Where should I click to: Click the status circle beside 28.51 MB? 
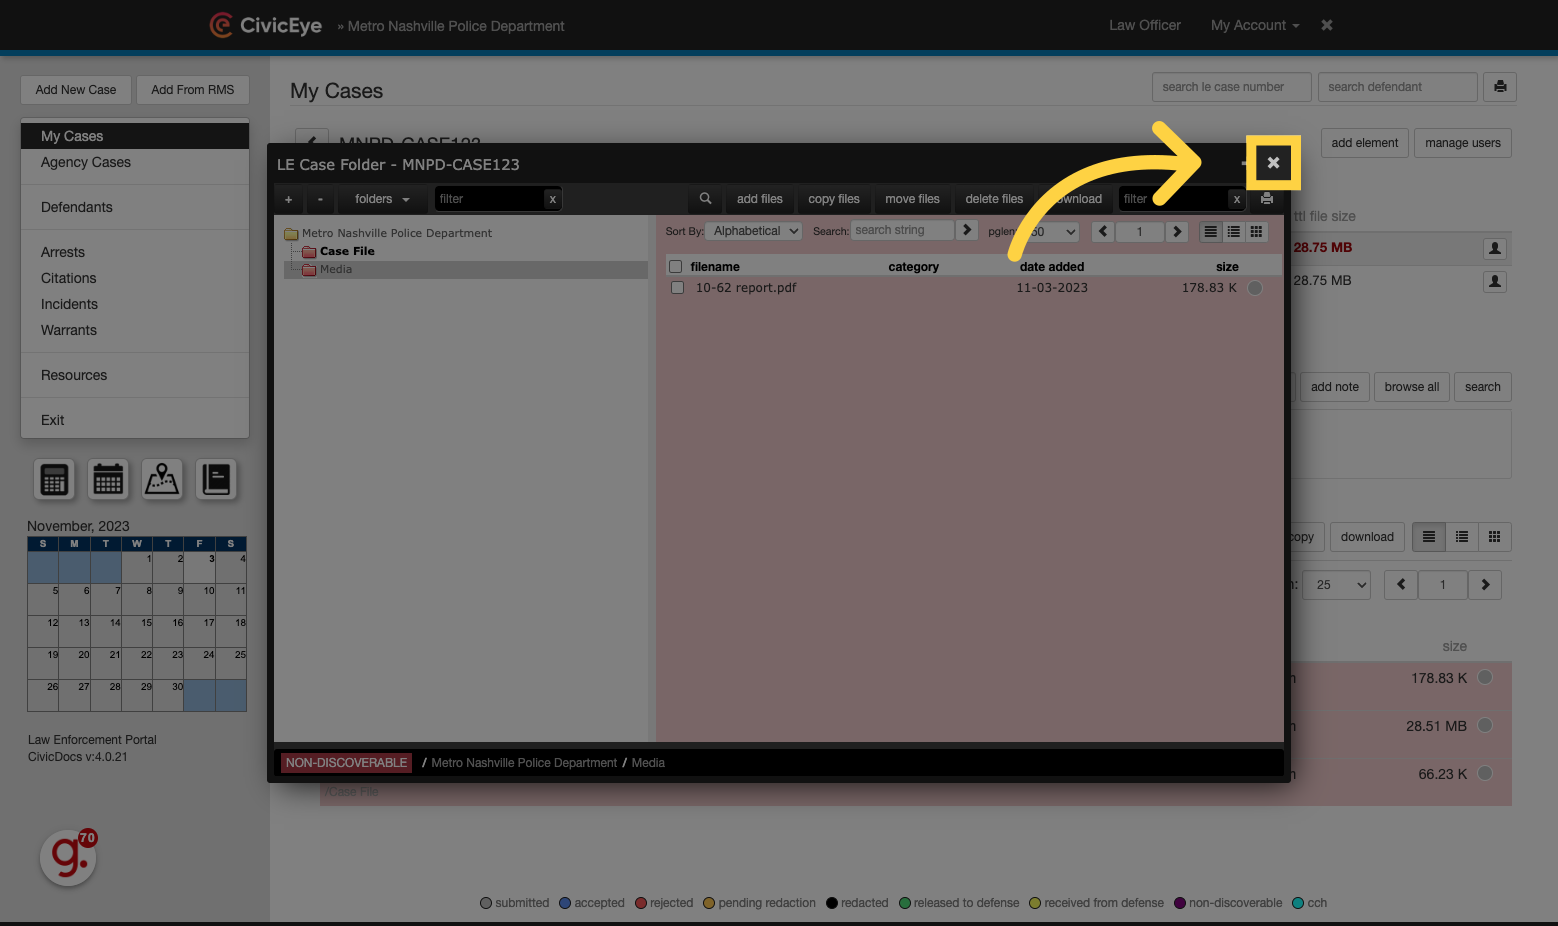click(1485, 725)
